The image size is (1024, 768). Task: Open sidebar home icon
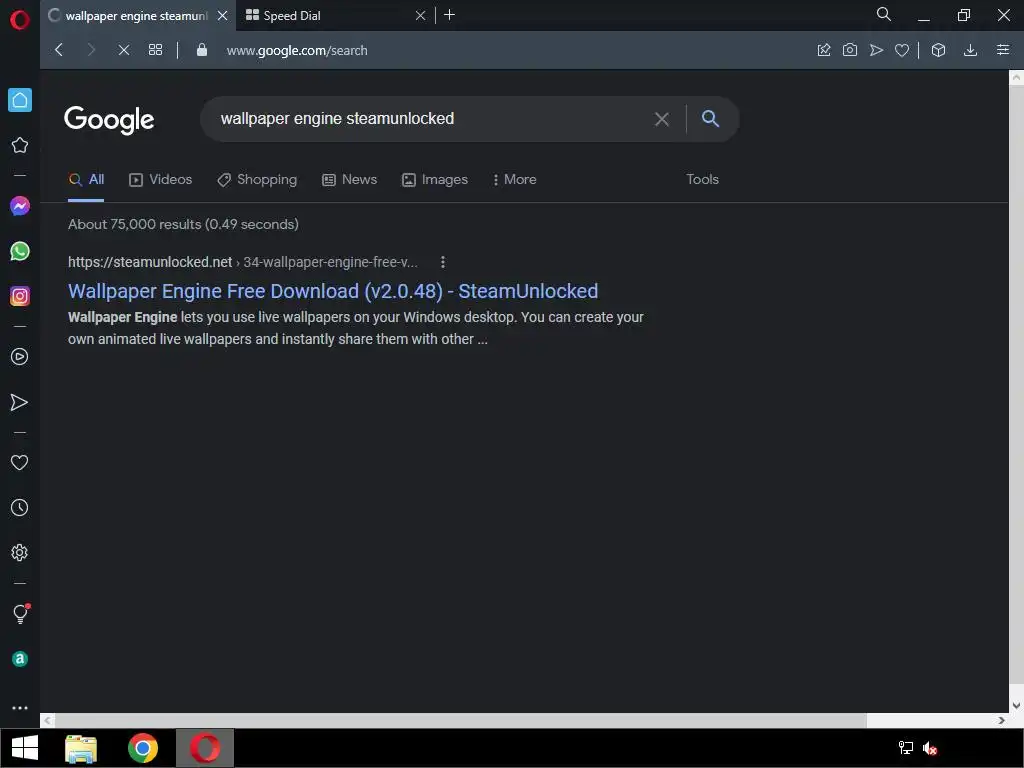(x=20, y=100)
